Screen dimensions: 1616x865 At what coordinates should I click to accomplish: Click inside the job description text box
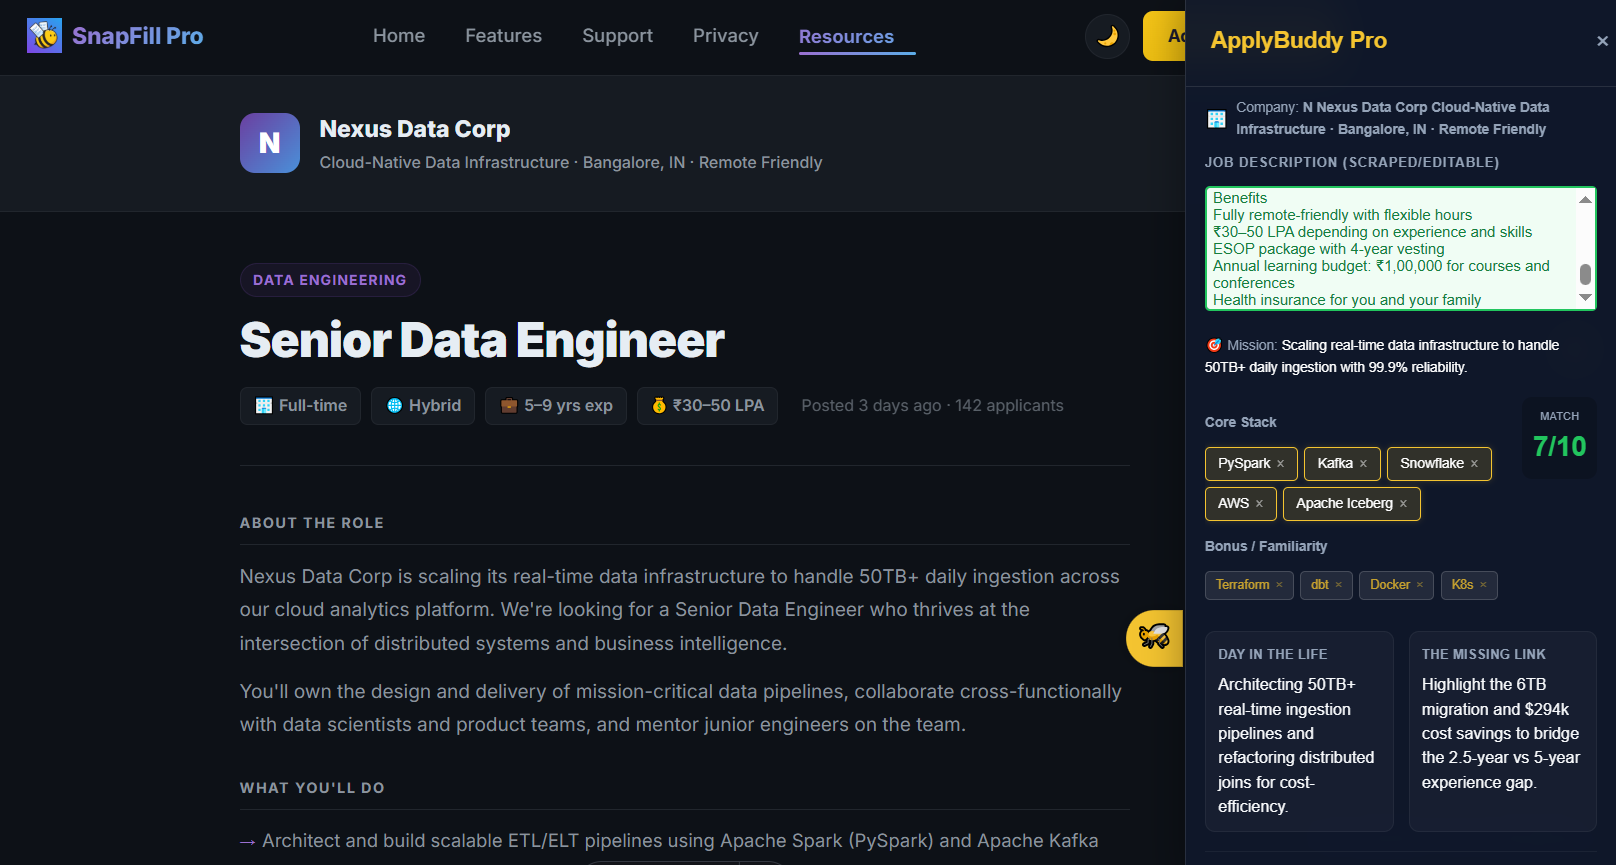pos(1390,249)
